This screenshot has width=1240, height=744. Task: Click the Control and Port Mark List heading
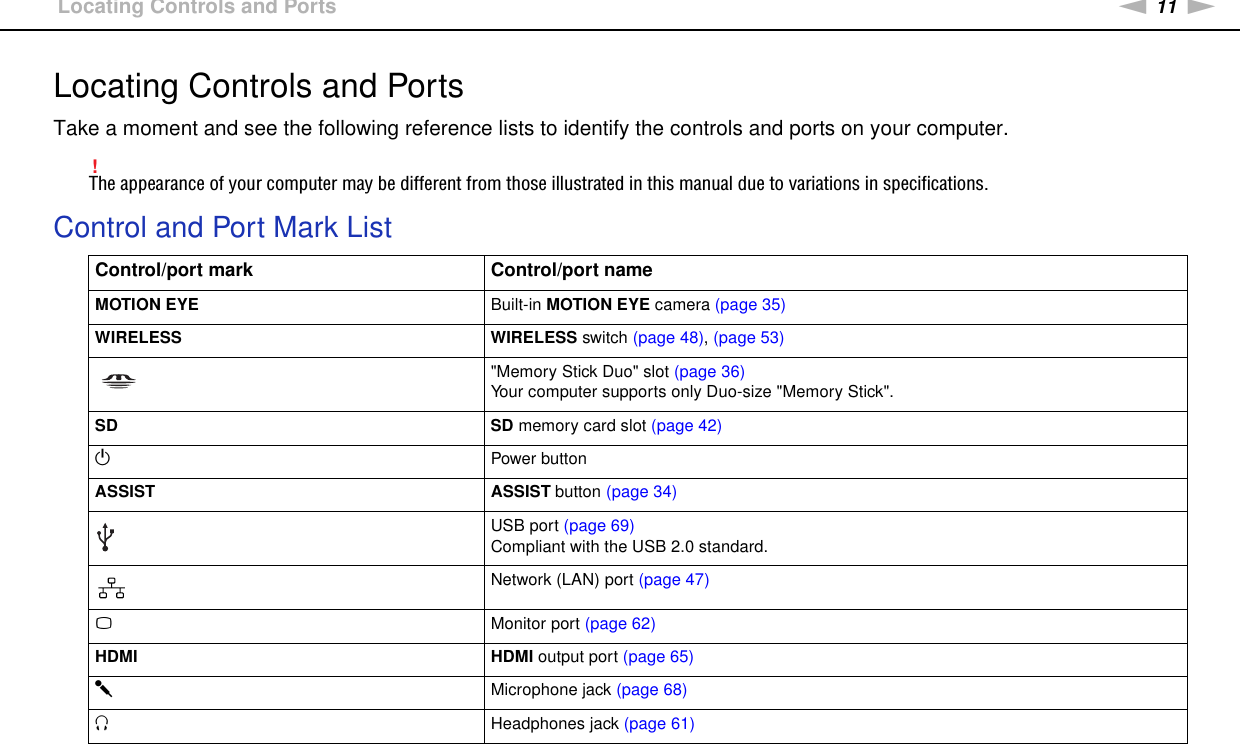tap(222, 227)
